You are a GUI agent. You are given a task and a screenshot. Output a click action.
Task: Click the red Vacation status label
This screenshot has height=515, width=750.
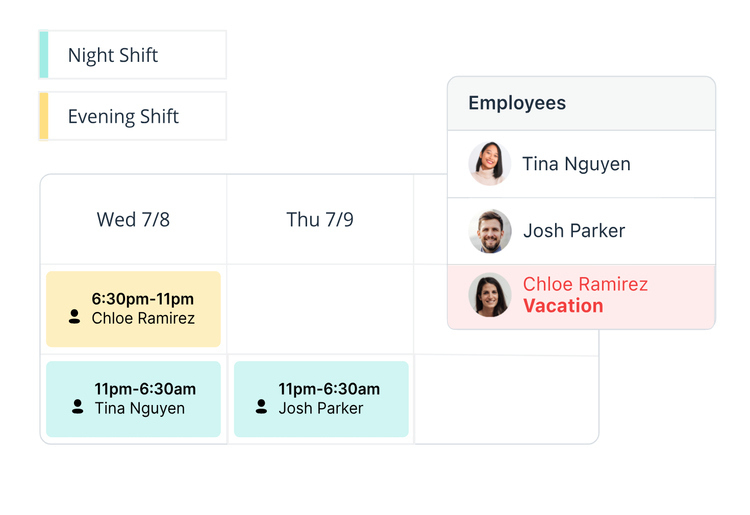coord(563,306)
